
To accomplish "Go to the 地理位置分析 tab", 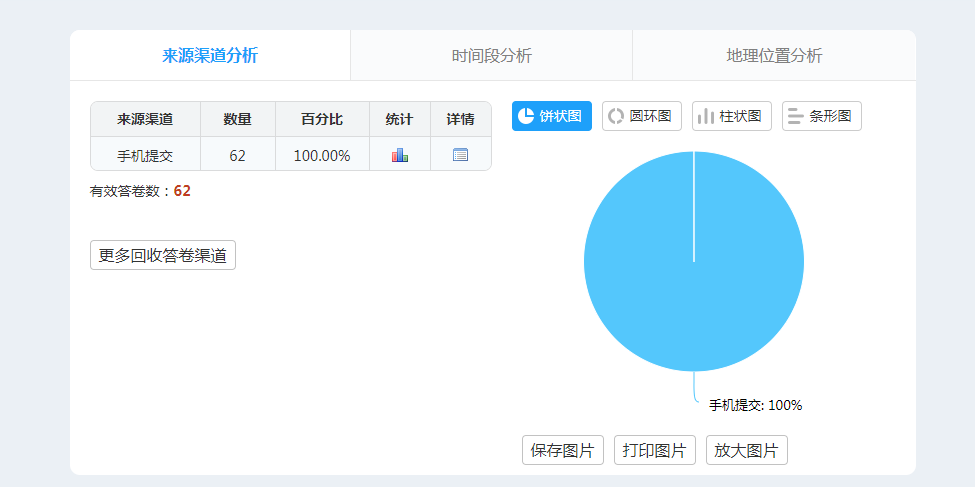I will (774, 55).
